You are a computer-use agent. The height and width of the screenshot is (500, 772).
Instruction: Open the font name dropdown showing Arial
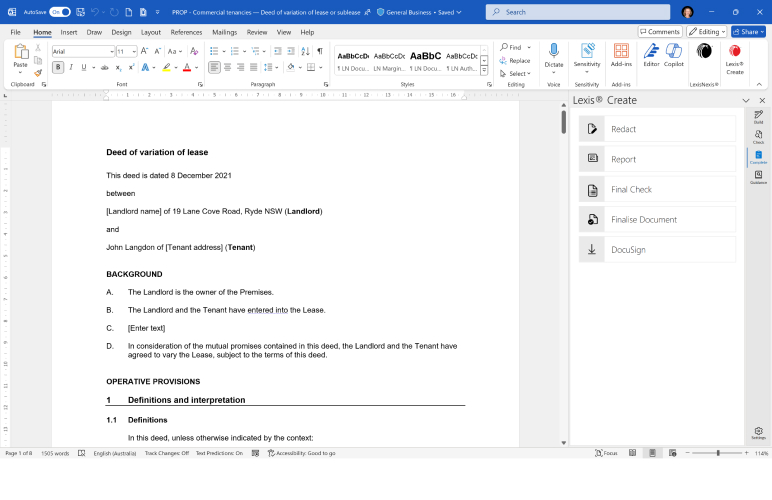tap(82, 50)
